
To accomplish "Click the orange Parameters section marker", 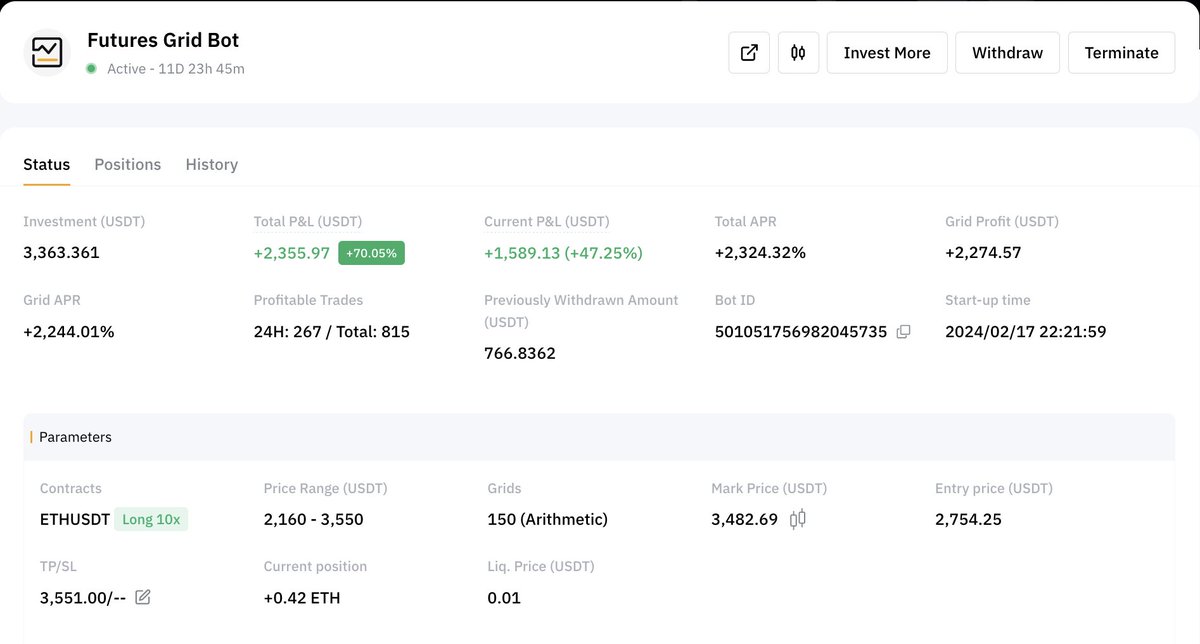I will (29, 437).
